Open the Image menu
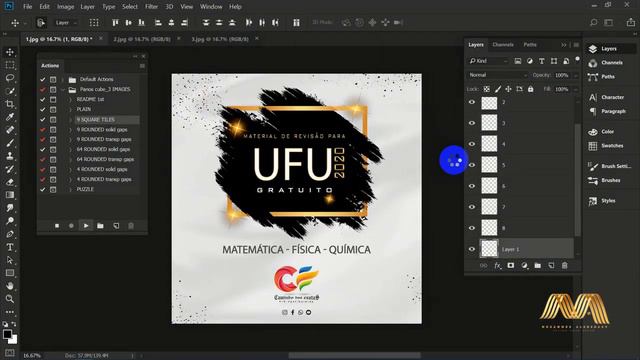The height and width of the screenshot is (360, 640). pos(65,7)
